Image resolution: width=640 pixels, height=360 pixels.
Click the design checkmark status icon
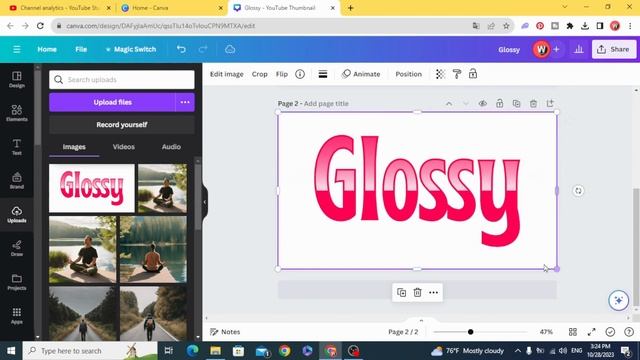click(610, 332)
